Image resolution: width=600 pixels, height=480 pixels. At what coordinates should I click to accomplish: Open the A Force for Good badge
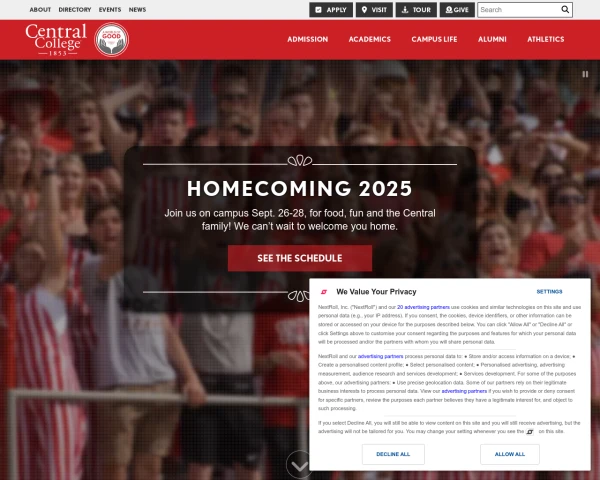coord(111,39)
